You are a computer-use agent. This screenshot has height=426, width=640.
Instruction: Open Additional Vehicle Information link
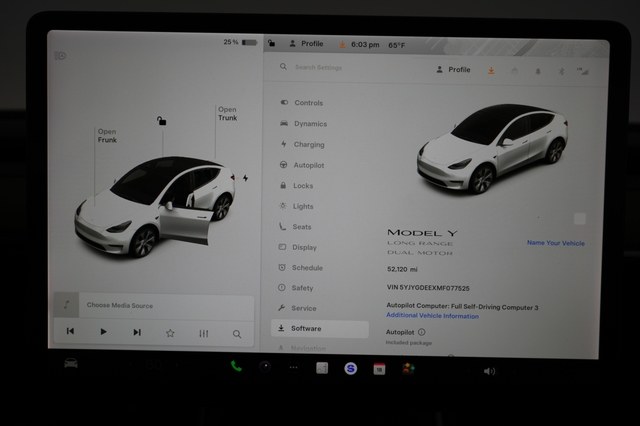432,315
